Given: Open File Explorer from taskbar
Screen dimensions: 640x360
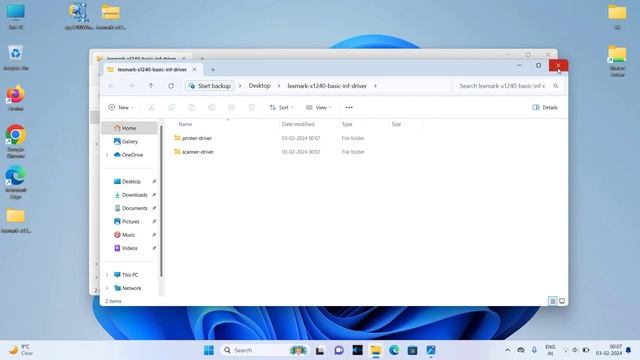Looking at the screenshot, I should pos(376,350).
